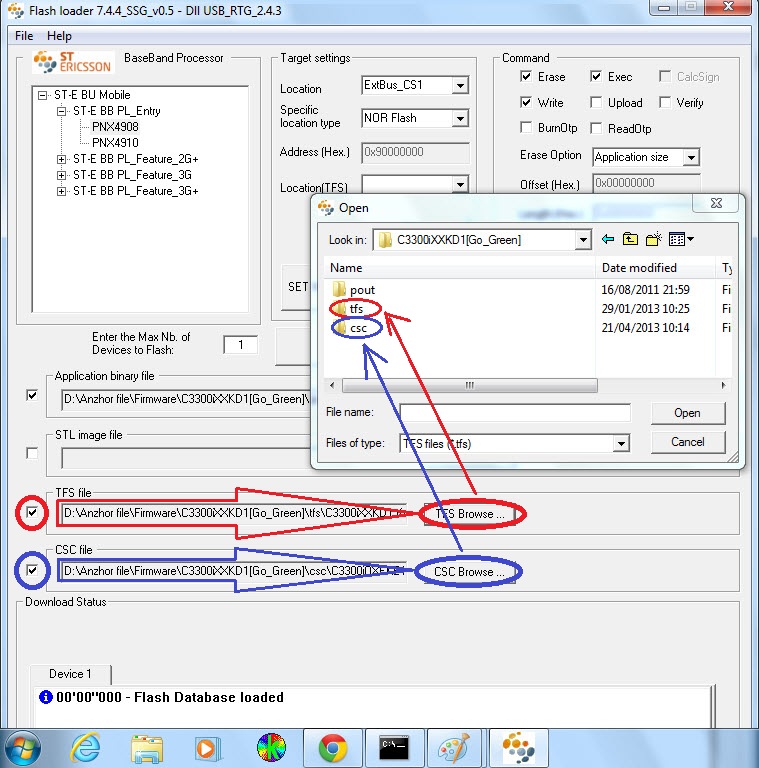Create a new folder in Open dialog
The height and width of the screenshot is (768, 759).
click(x=654, y=239)
